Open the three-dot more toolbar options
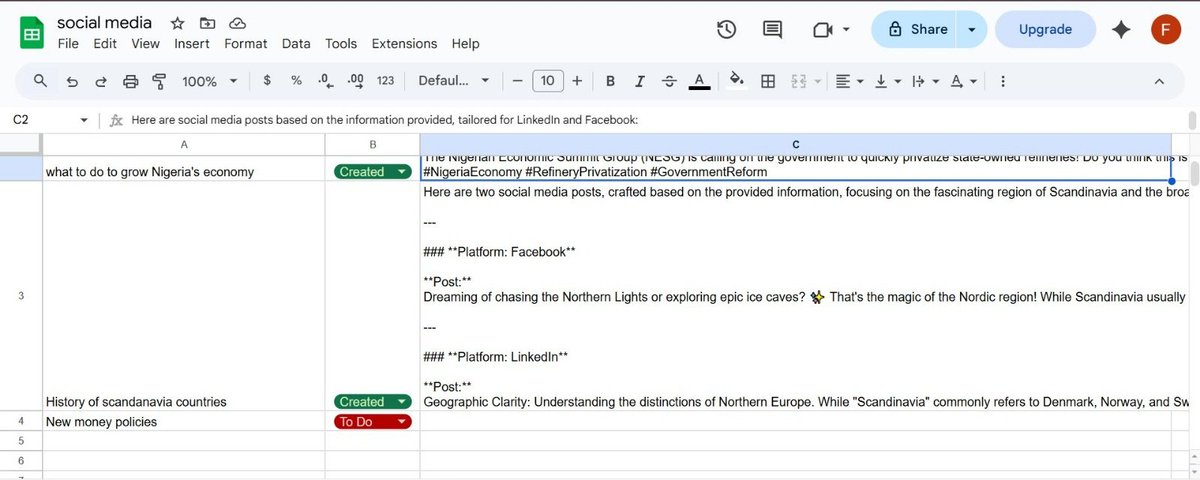 (x=1003, y=81)
